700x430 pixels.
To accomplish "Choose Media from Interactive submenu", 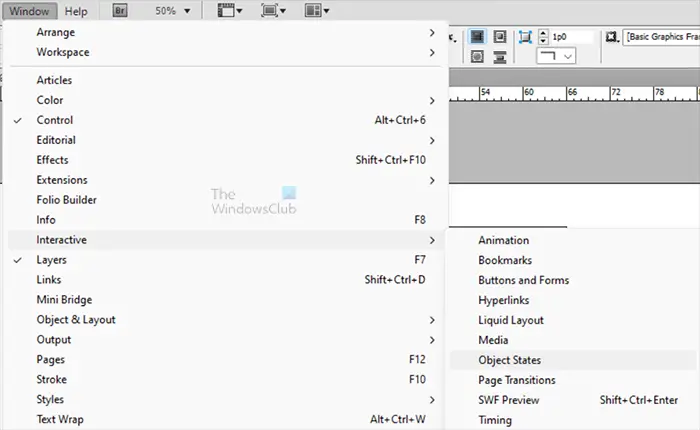I will (573, 340).
